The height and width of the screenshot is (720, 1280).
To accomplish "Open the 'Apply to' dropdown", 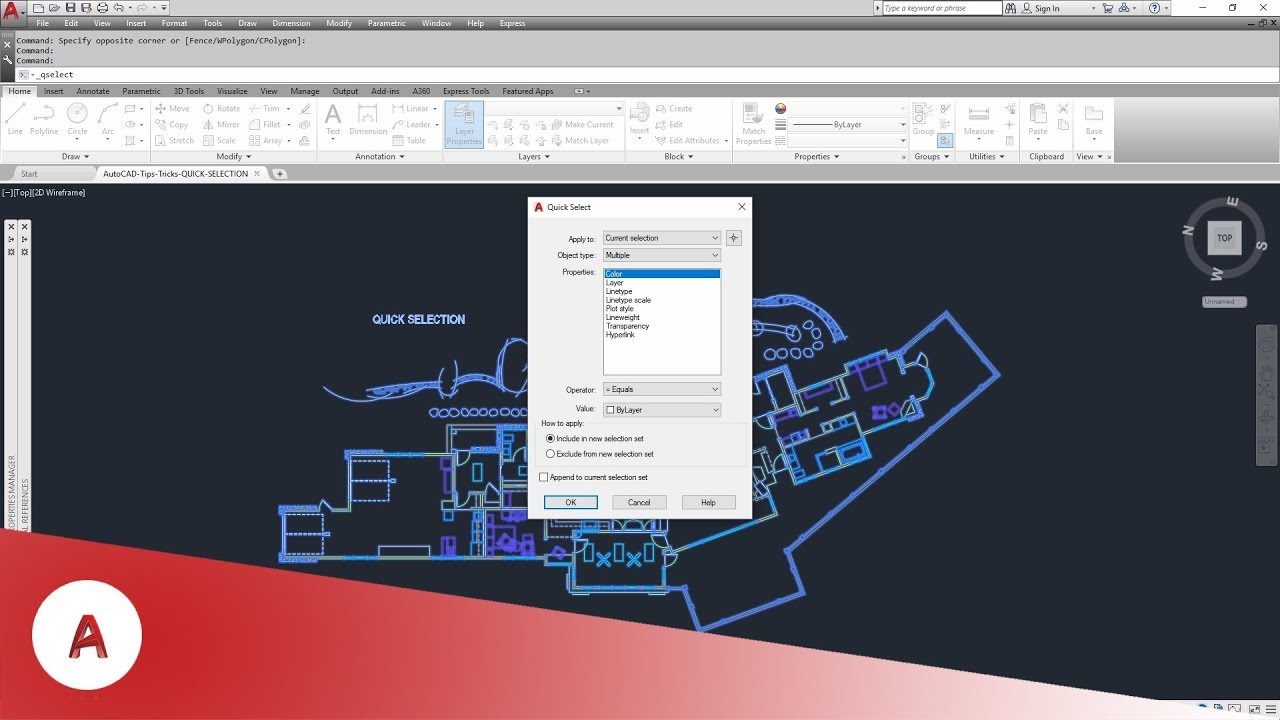I will click(662, 238).
